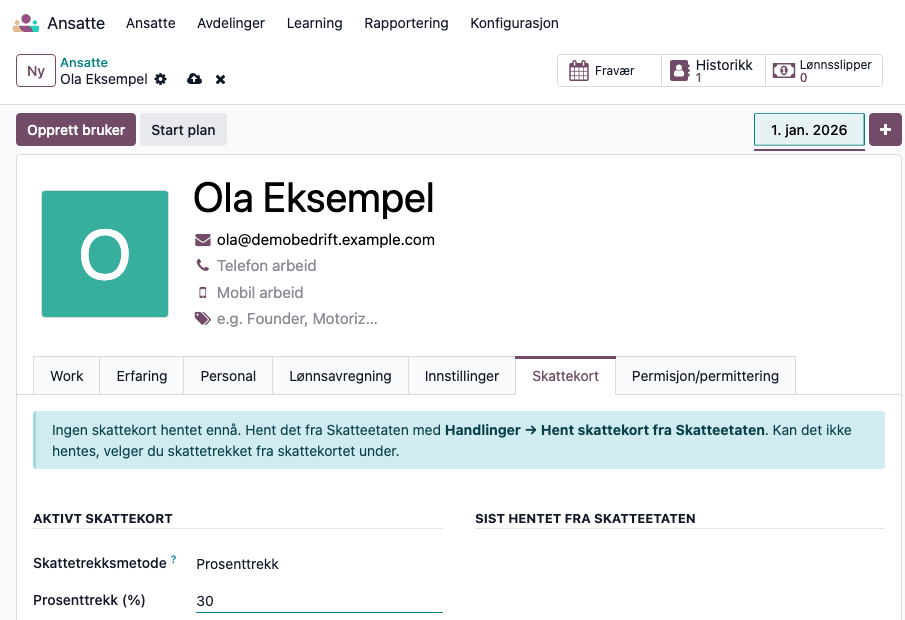This screenshot has width=905, height=620.
Task: Click the cloud save icon
Action: 195,79
